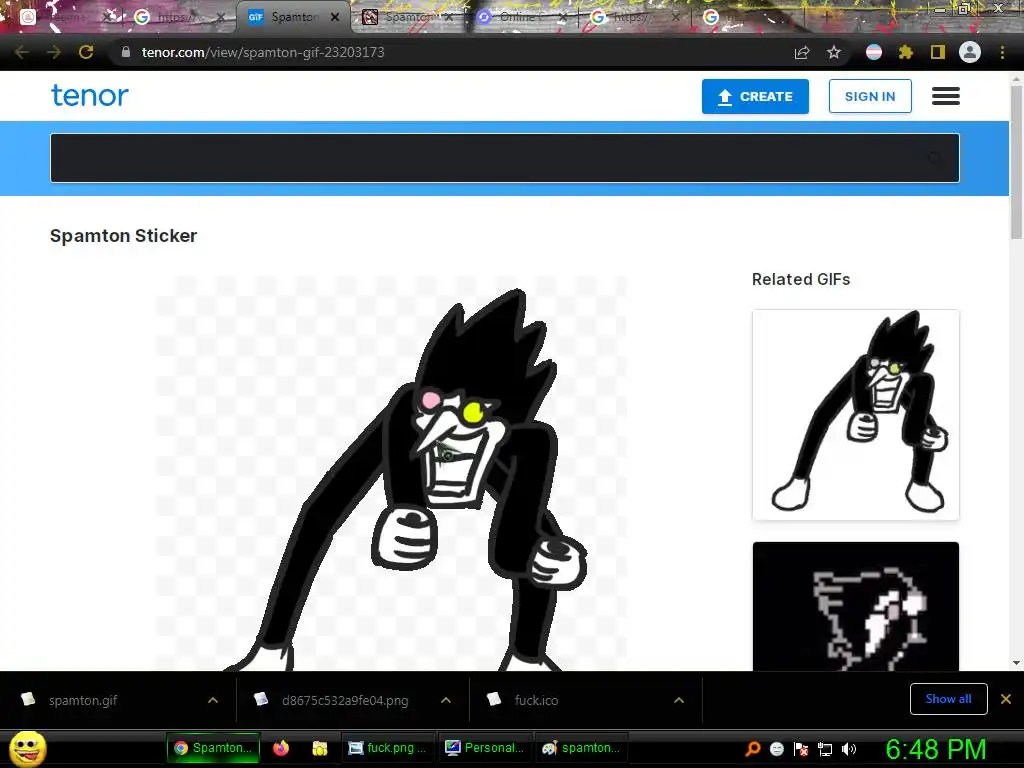
Task: Open the pixelated Spamton related GIF
Action: tap(856, 606)
